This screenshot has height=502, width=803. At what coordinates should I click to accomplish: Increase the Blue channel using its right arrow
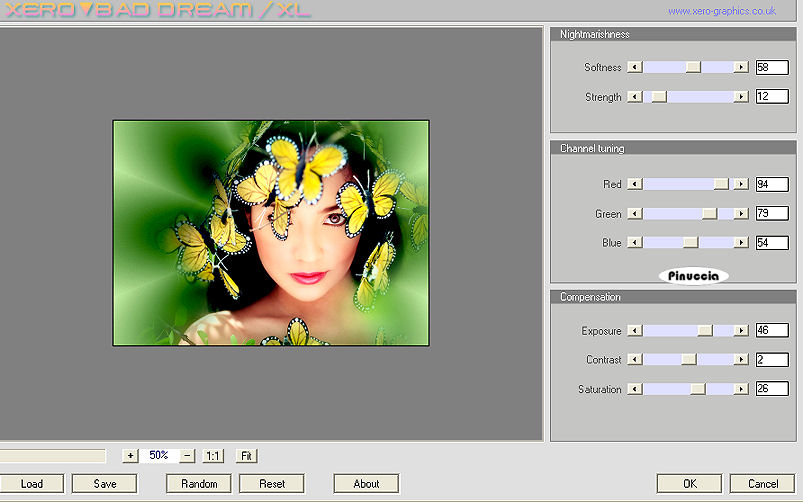pyautogui.click(x=741, y=242)
